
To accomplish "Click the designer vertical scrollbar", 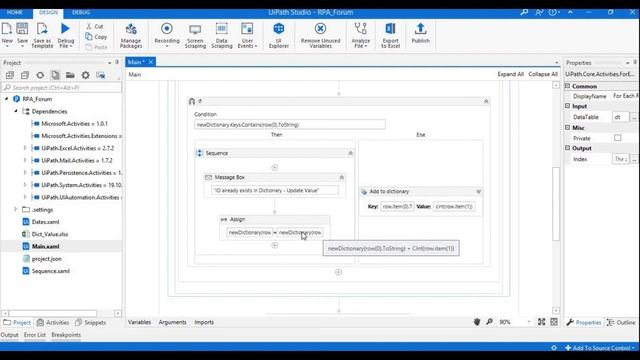I will coord(556,203).
